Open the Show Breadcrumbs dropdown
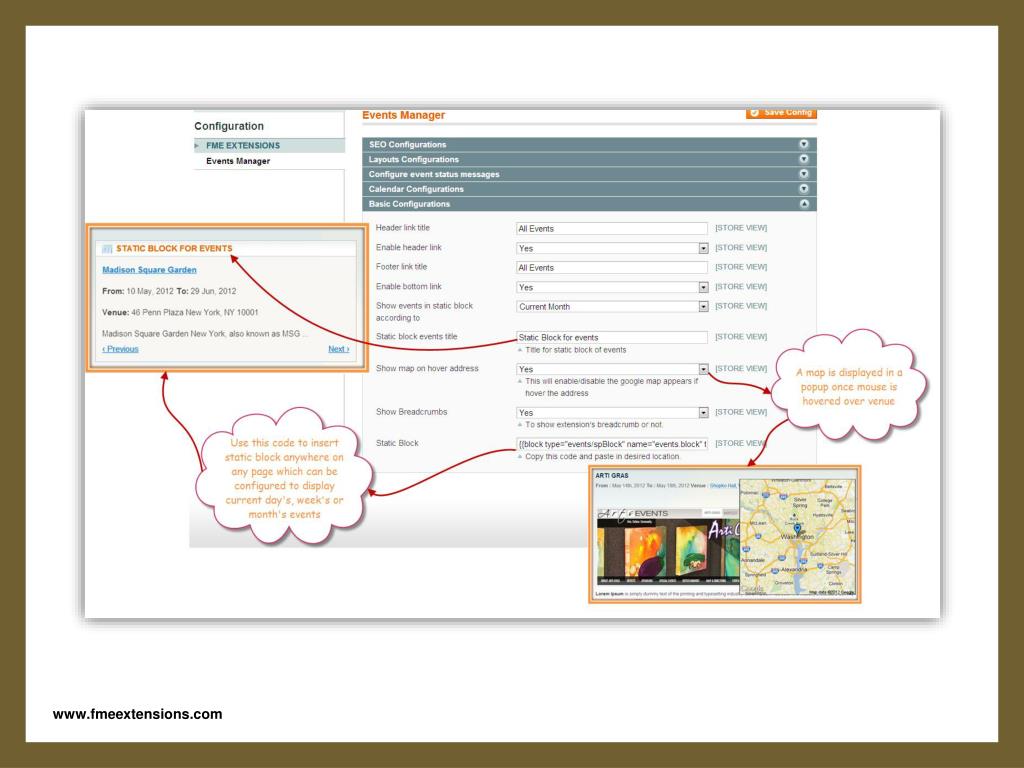Image resolution: width=1024 pixels, height=768 pixels. [612, 413]
